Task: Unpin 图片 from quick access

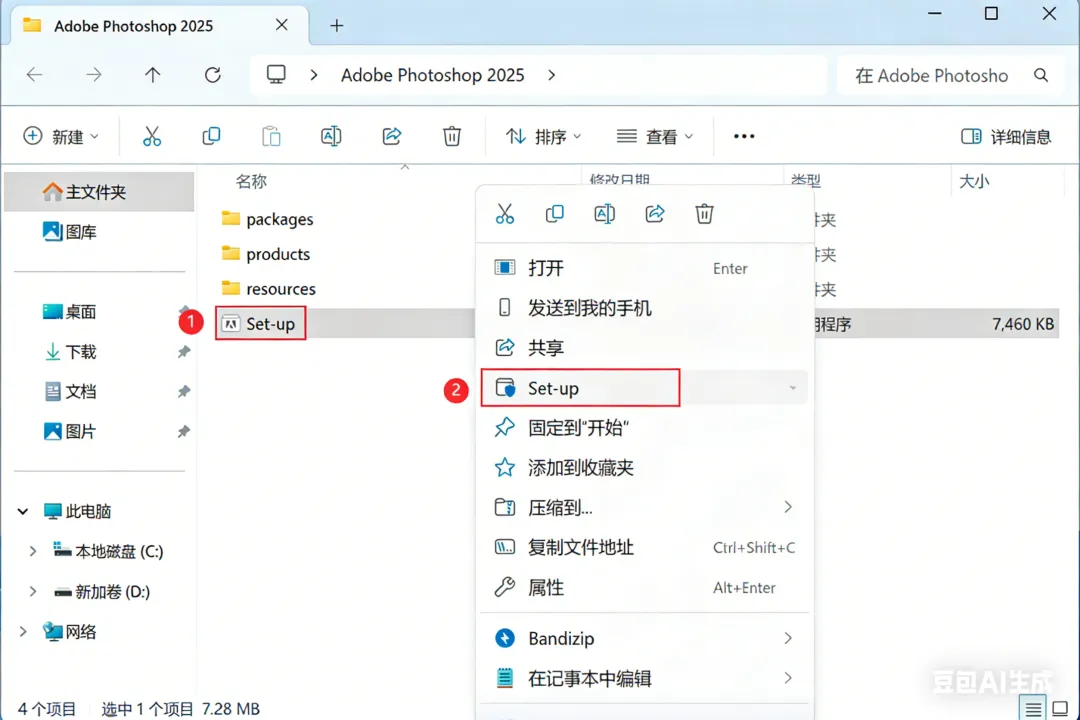Action: (184, 431)
